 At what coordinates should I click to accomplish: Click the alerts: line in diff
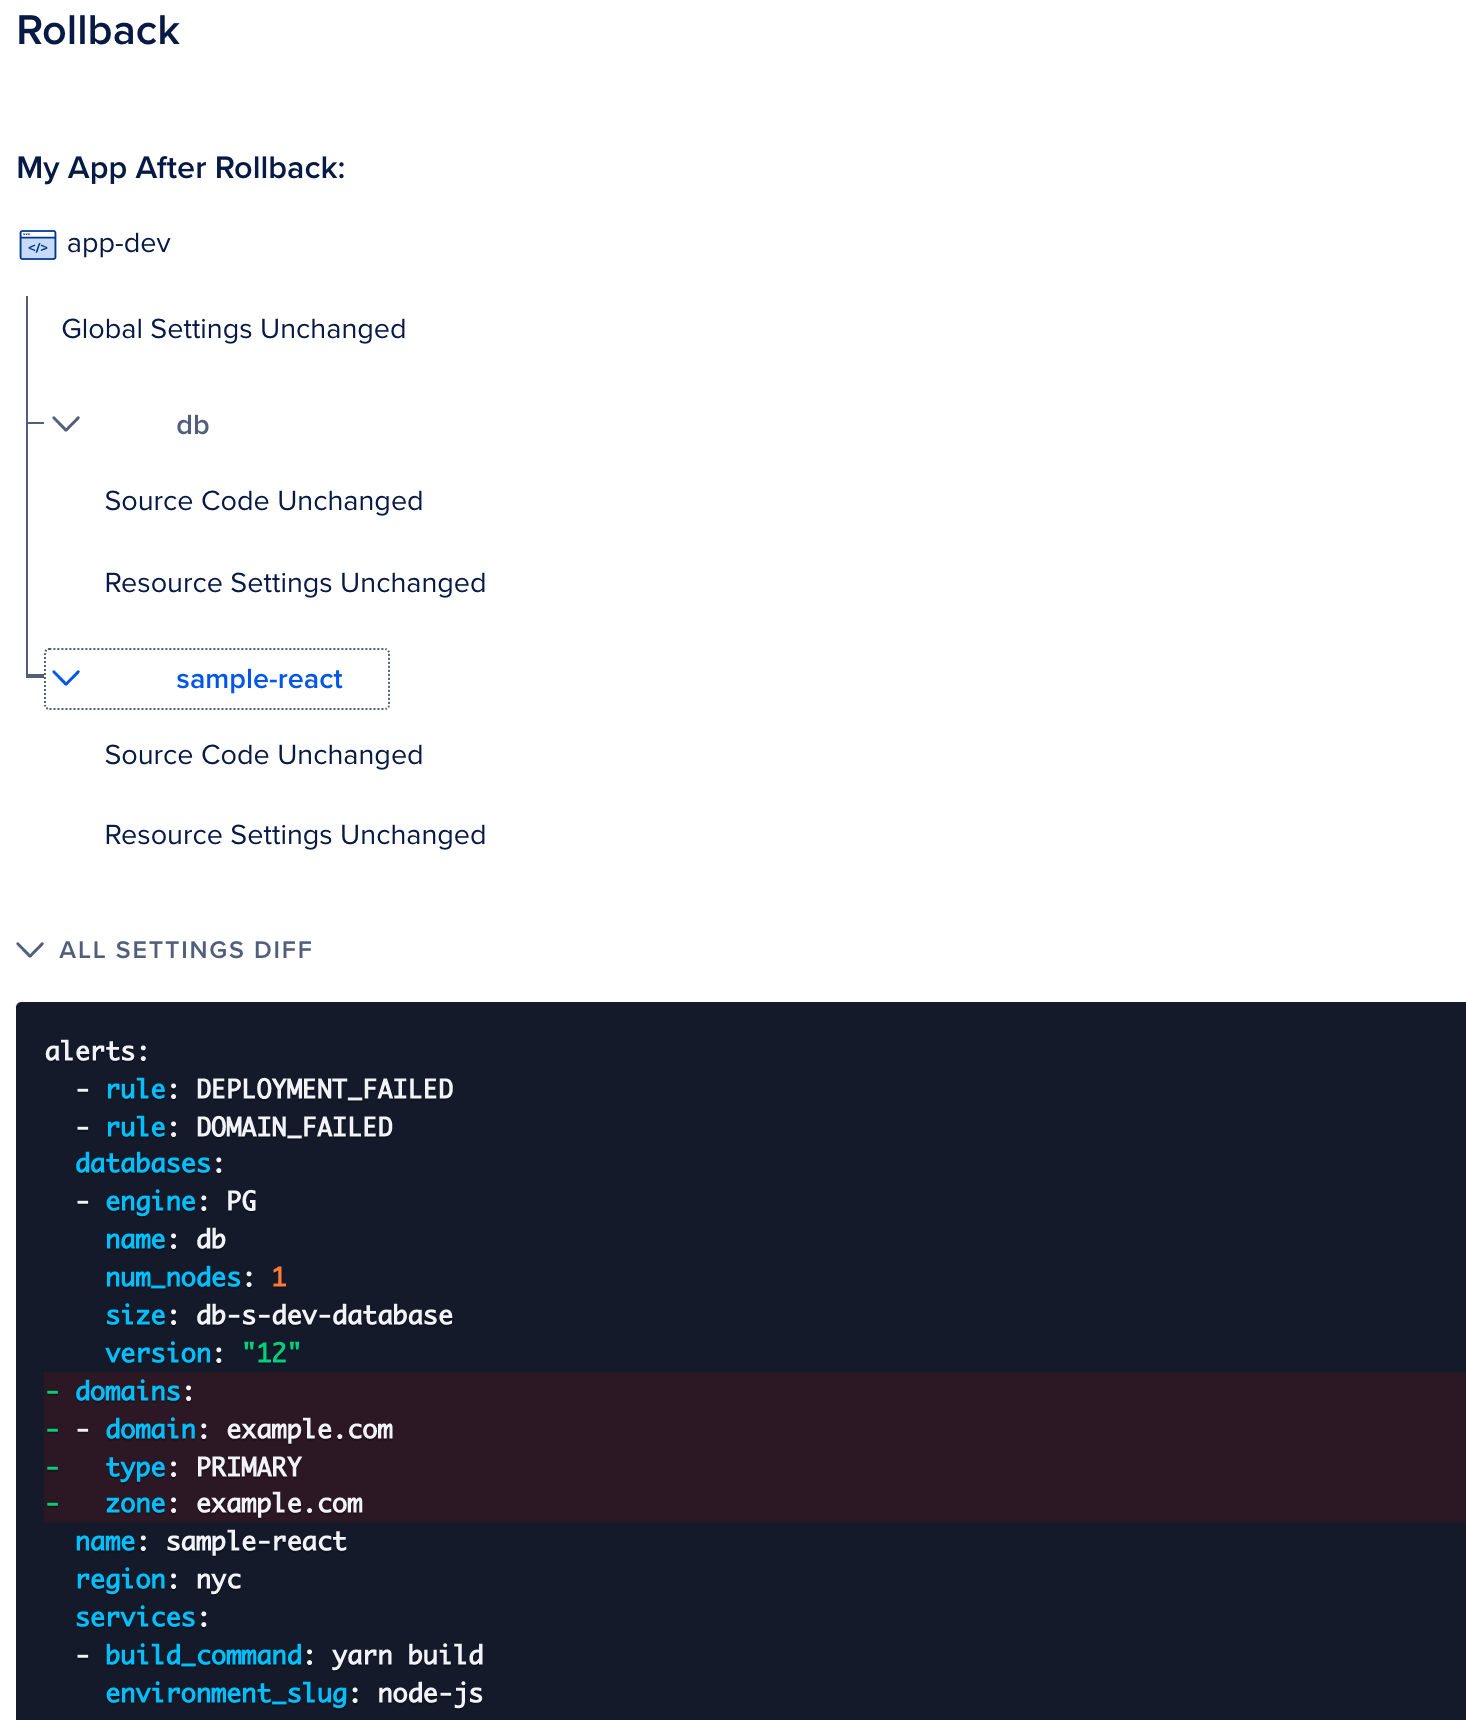(x=97, y=1051)
